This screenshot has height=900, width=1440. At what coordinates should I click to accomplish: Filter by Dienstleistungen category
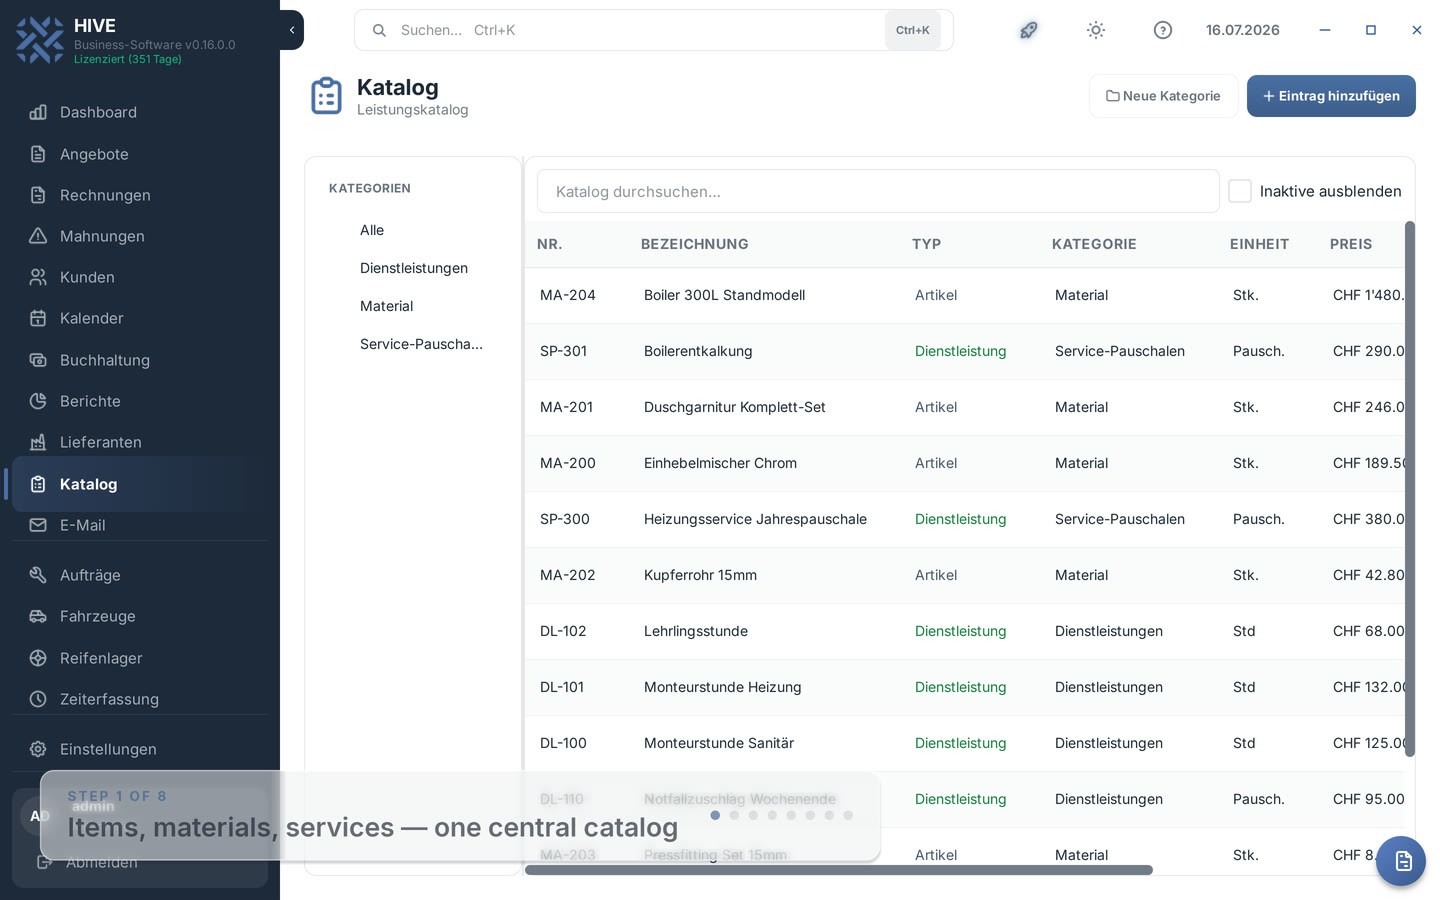coord(414,268)
